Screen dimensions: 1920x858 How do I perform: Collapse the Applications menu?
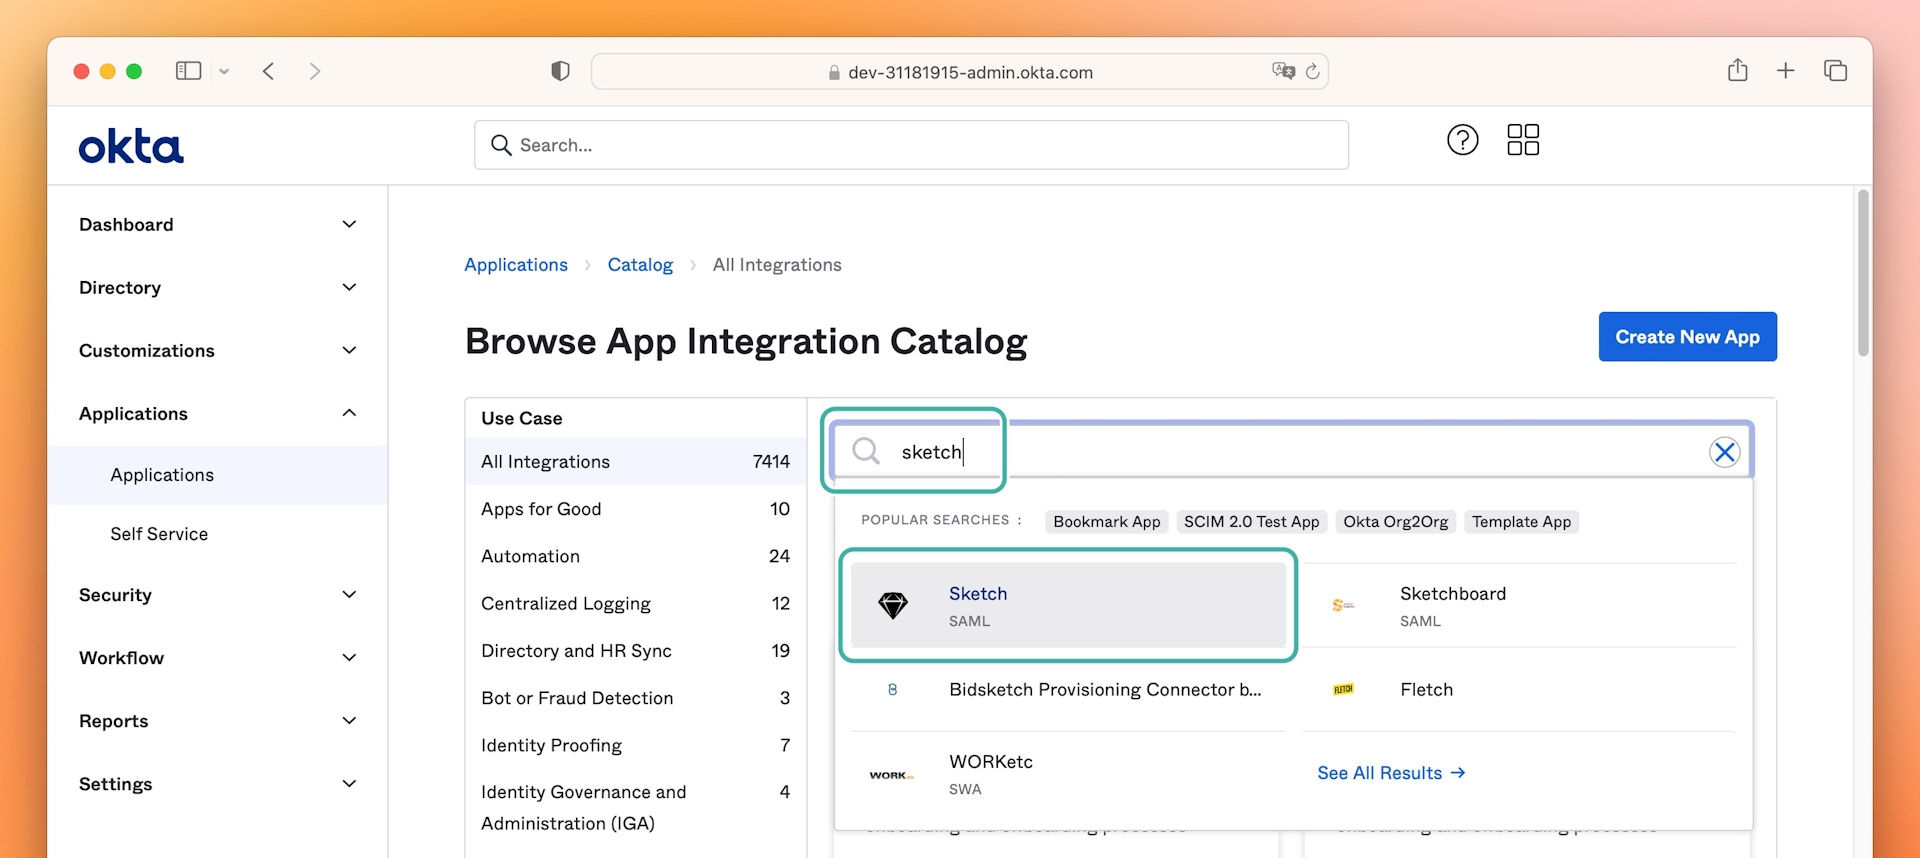point(218,413)
